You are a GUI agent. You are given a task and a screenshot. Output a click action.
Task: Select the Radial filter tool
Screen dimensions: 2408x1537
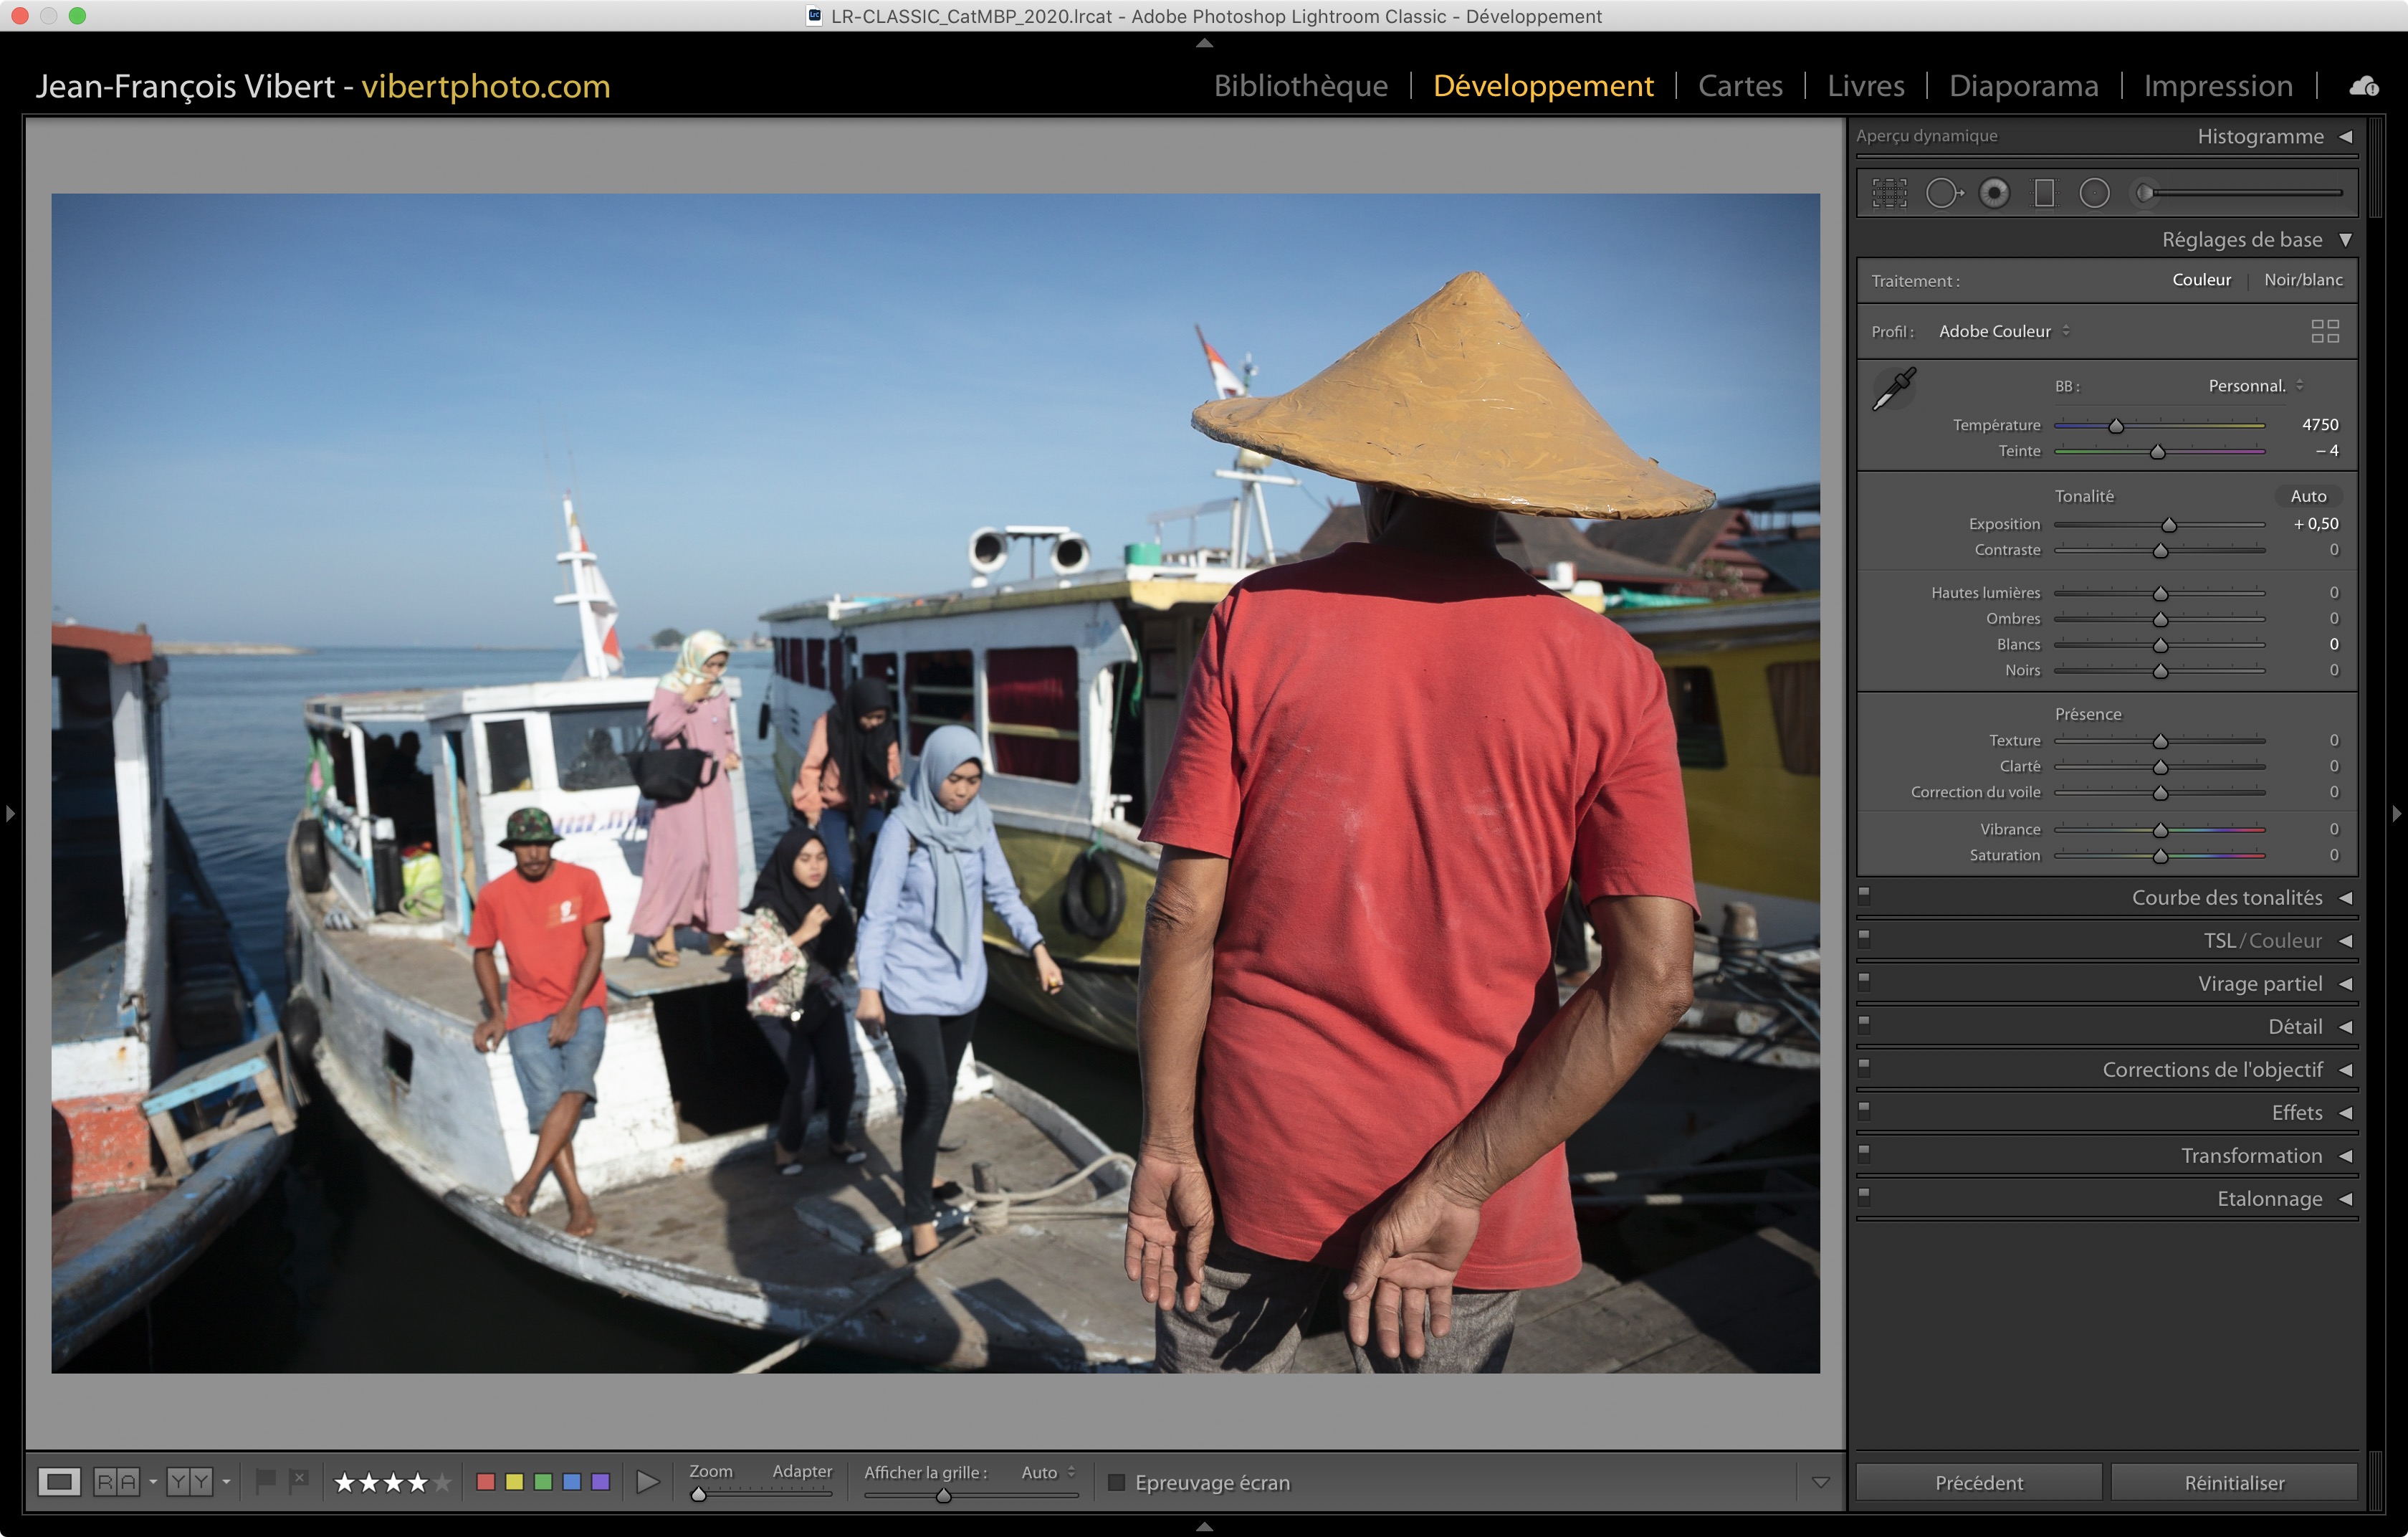click(x=2094, y=193)
